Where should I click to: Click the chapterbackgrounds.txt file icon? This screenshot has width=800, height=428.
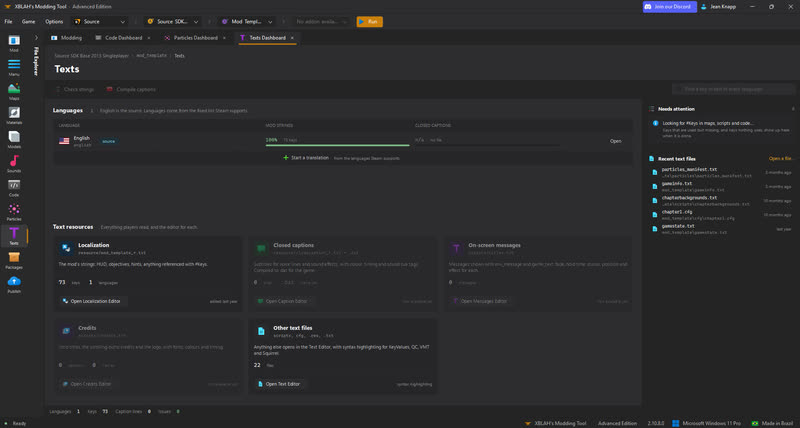[655, 200]
